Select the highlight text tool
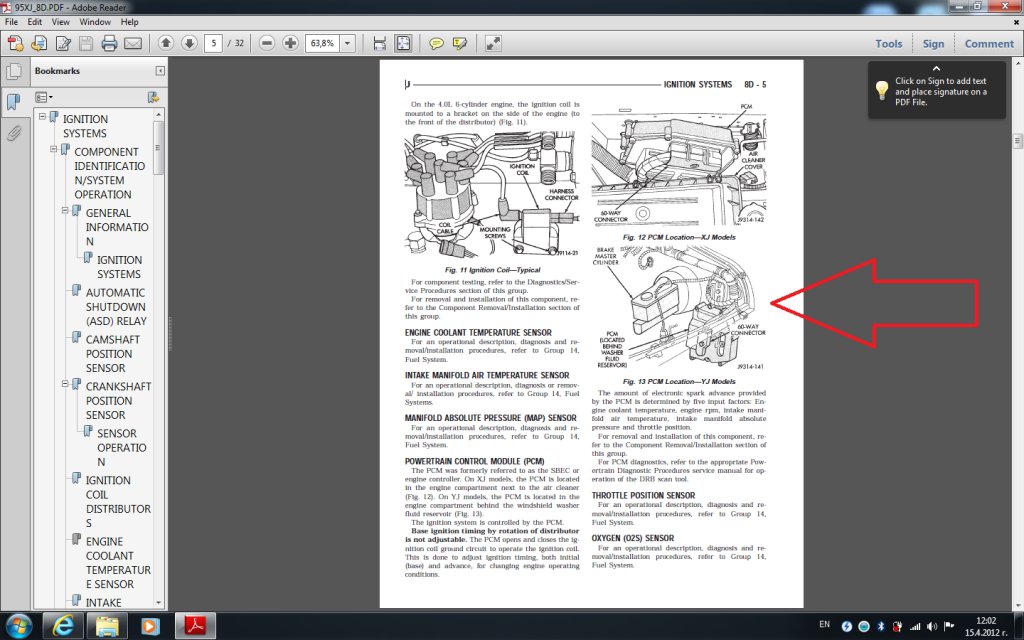Screen dimensions: 1024x640 click(x=460, y=43)
